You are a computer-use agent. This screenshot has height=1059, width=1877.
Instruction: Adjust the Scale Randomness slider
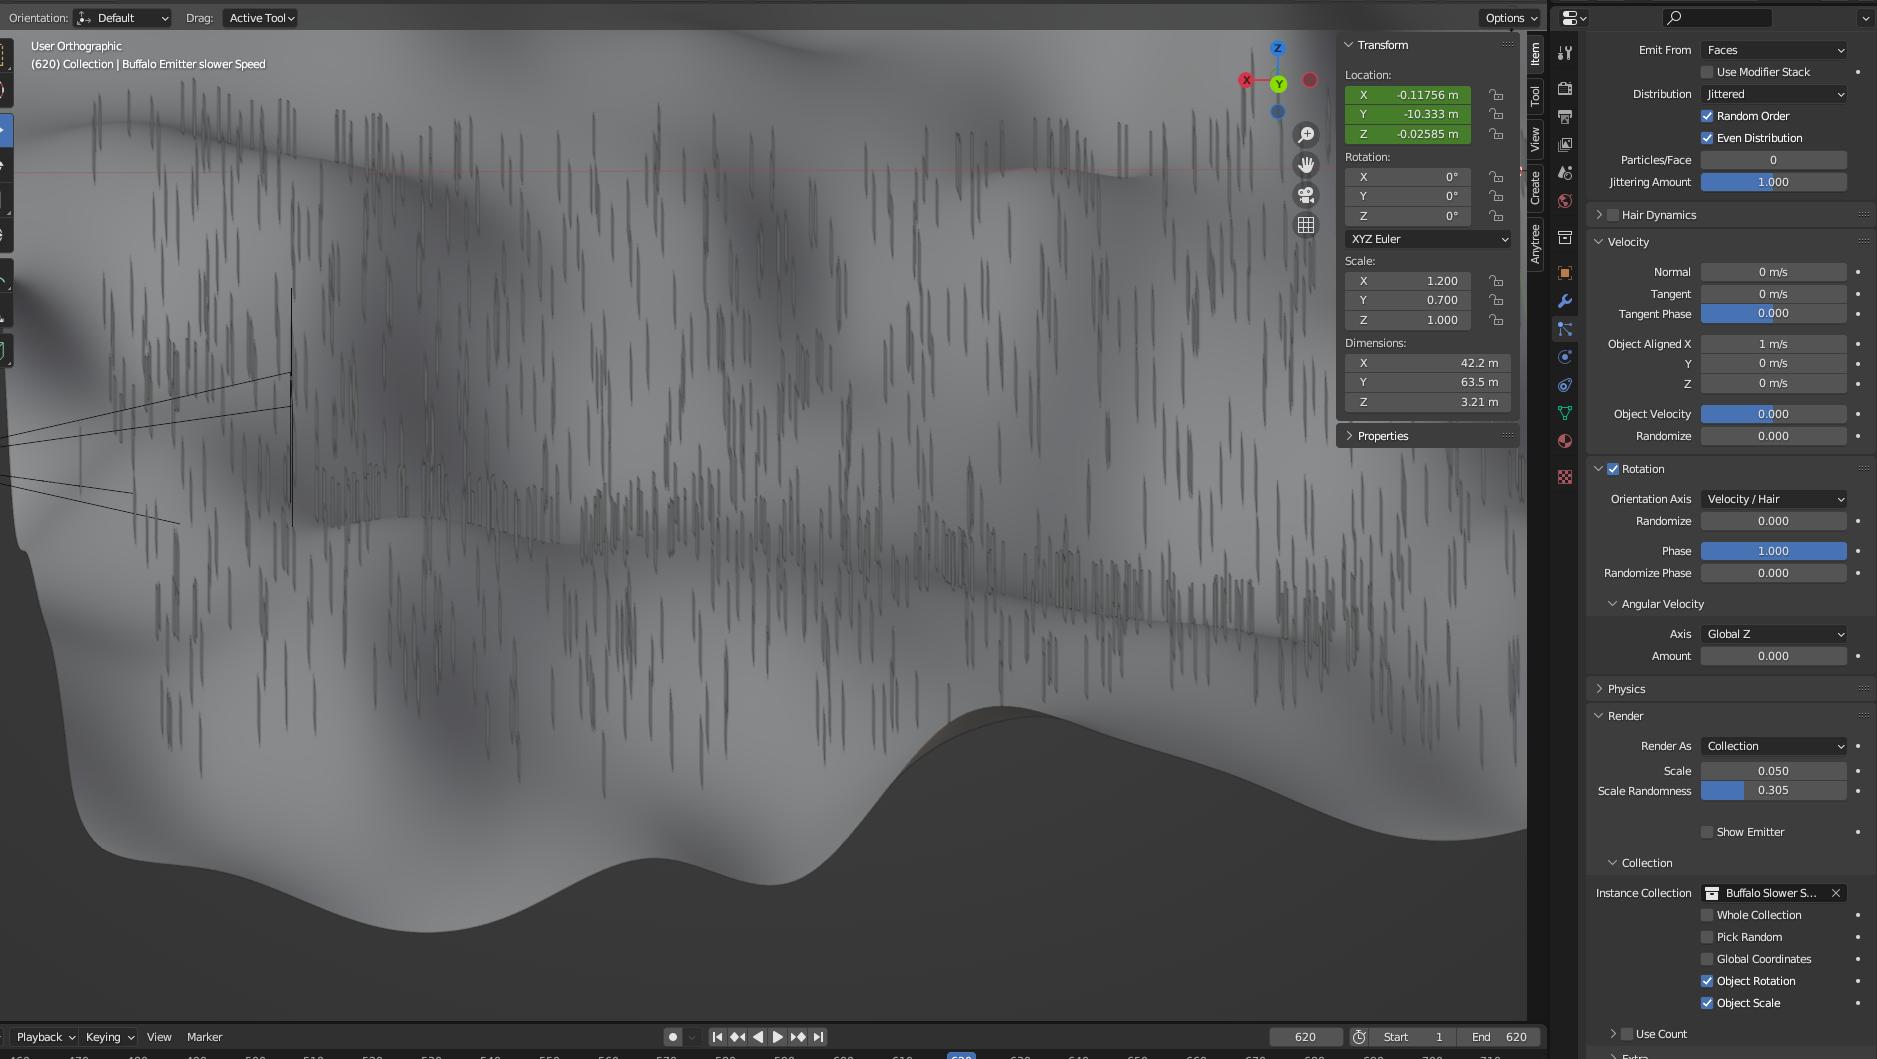[1774, 790]
